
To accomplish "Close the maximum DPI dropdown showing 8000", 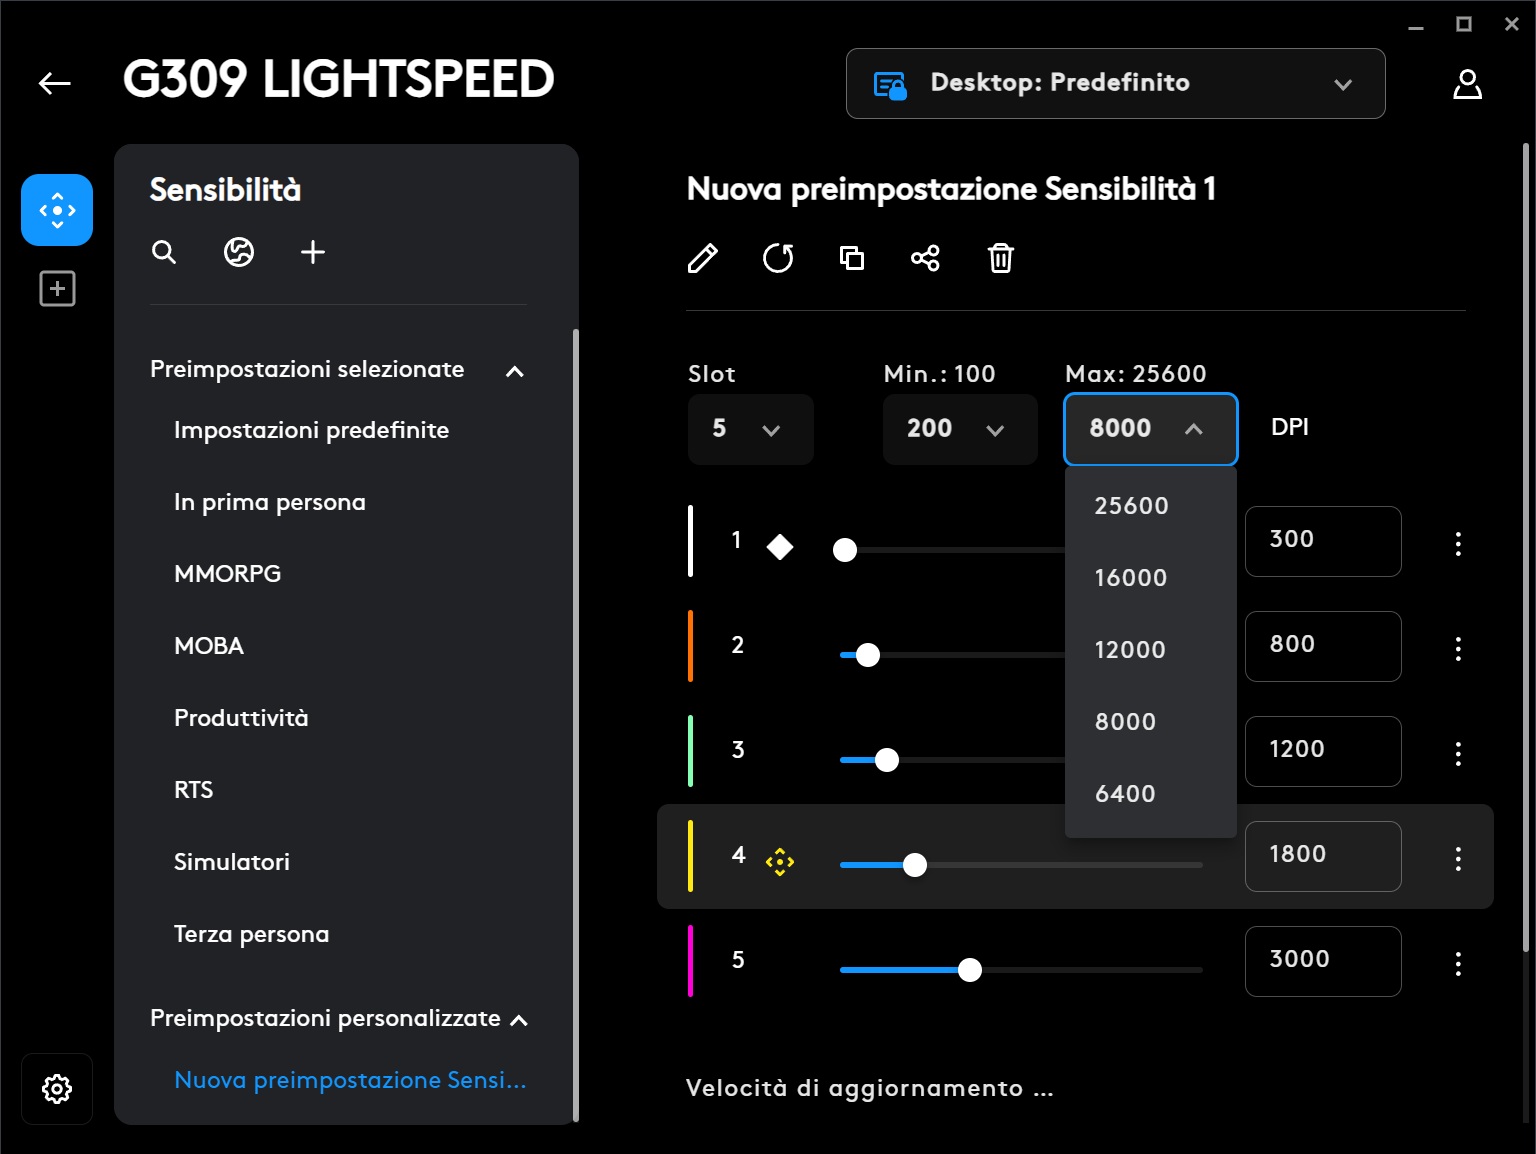I will tap(1150, 429).
